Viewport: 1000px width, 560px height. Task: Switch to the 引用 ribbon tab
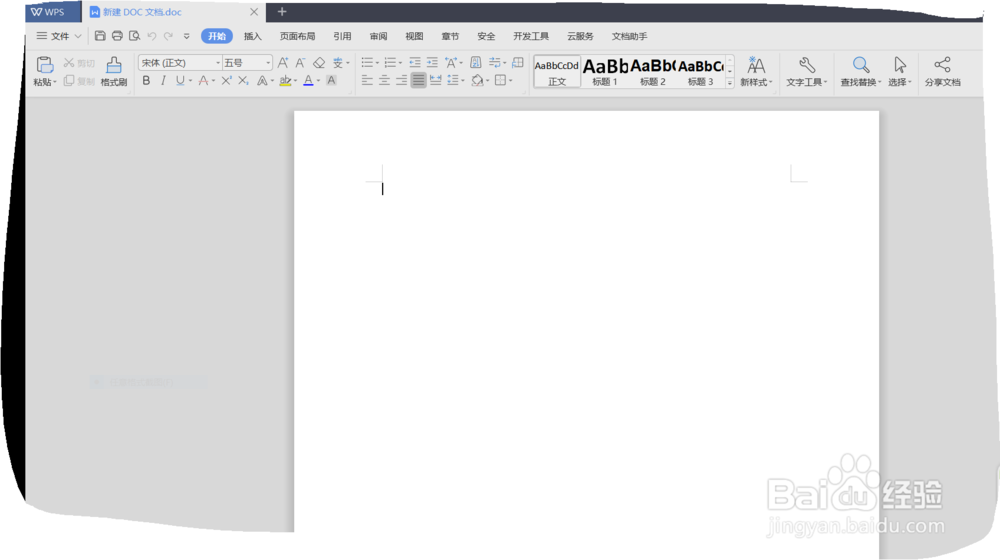tap(342, 36)
